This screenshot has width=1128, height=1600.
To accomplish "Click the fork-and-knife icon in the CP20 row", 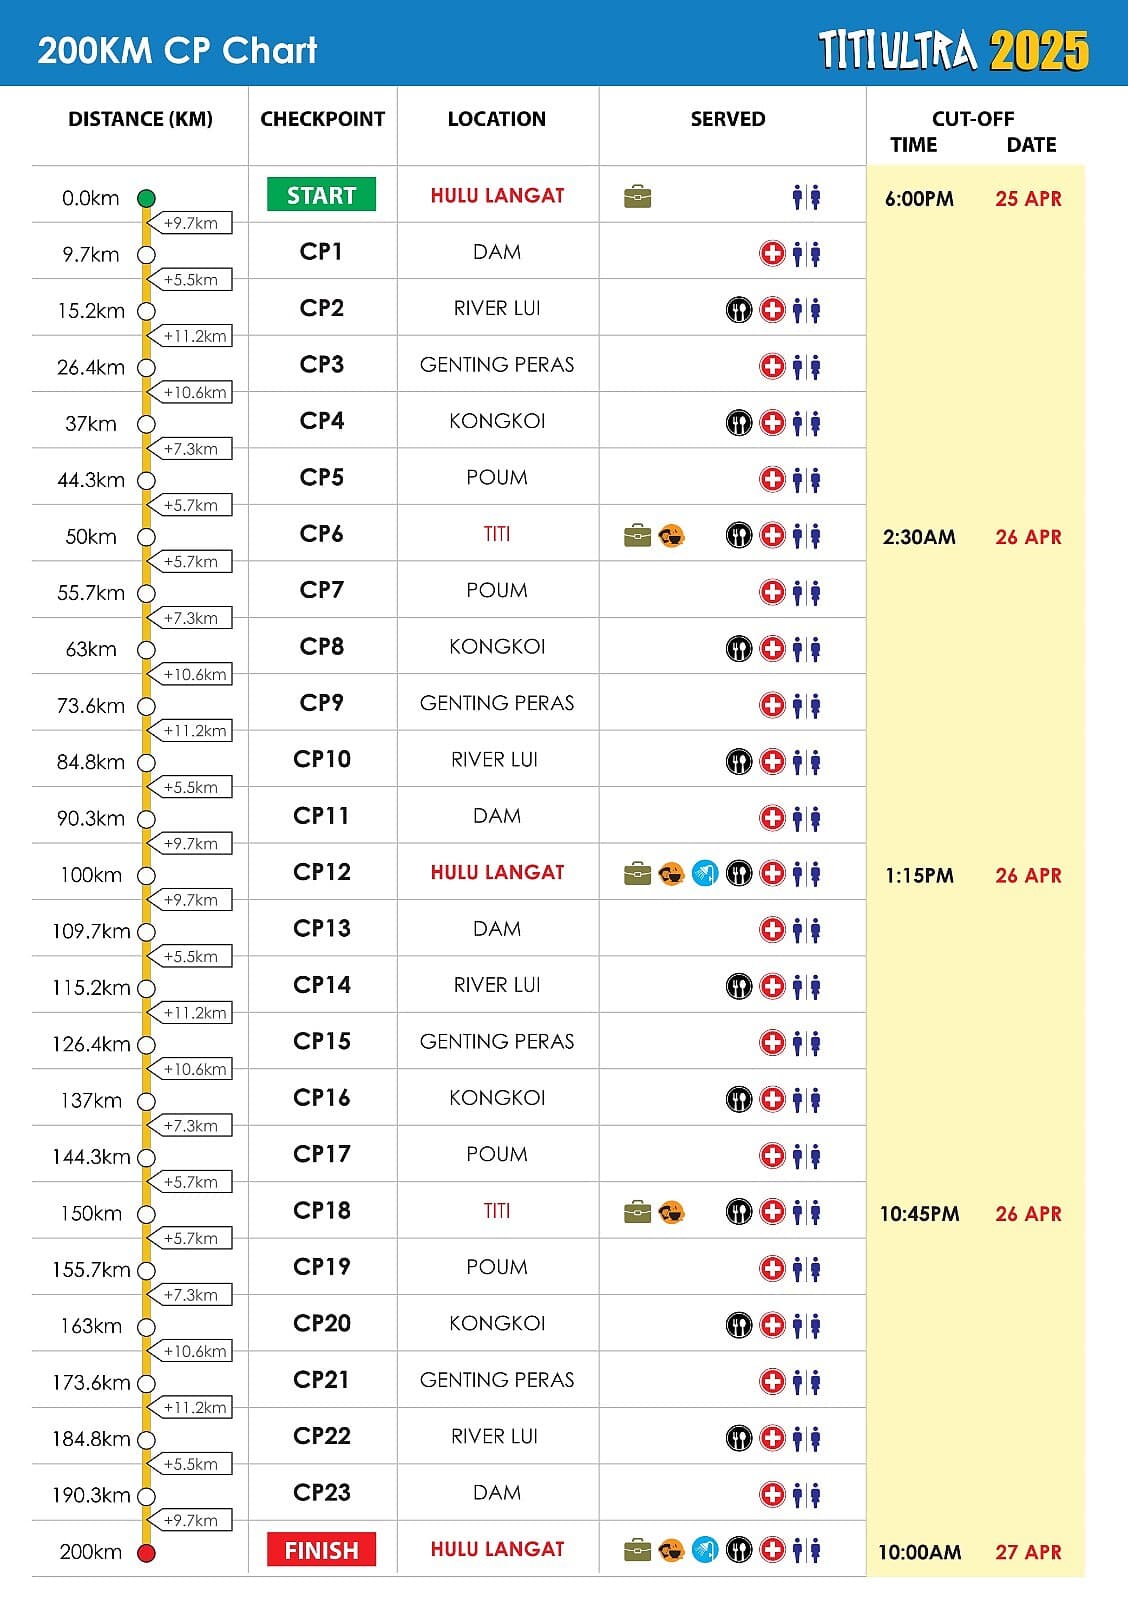I will coord(738,1326).
